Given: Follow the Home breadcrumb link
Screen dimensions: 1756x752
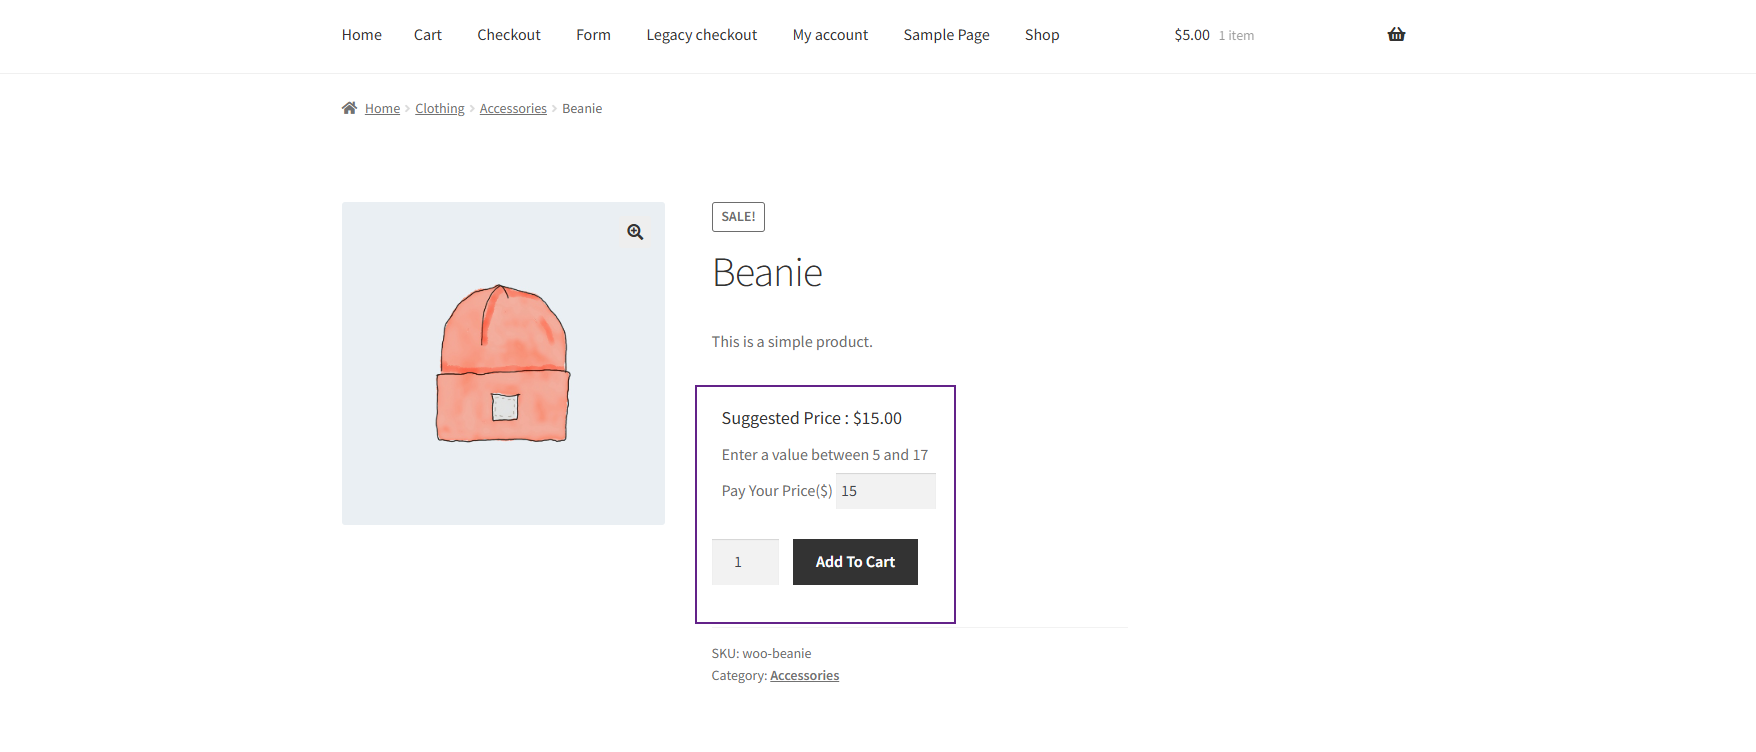Looking at the screenshot, I should [382, 109].
